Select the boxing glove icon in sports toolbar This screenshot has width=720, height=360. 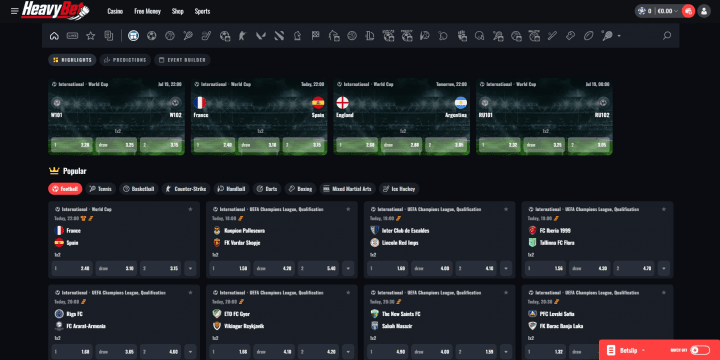point(571,36)
